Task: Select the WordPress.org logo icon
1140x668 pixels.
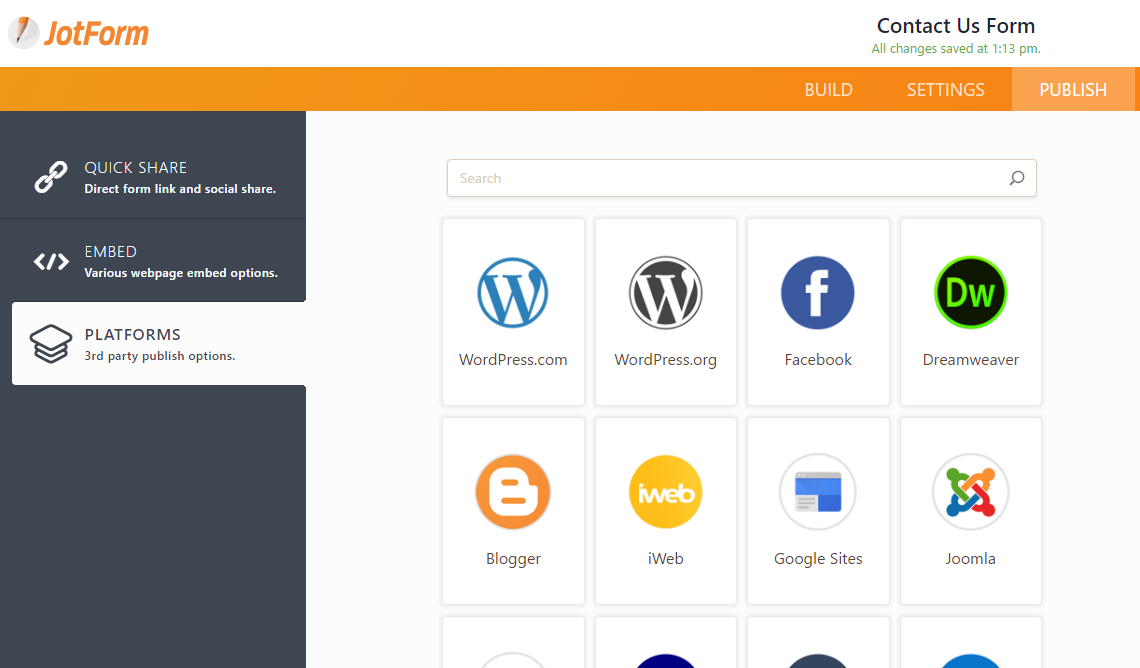Action: click(665, 293)
